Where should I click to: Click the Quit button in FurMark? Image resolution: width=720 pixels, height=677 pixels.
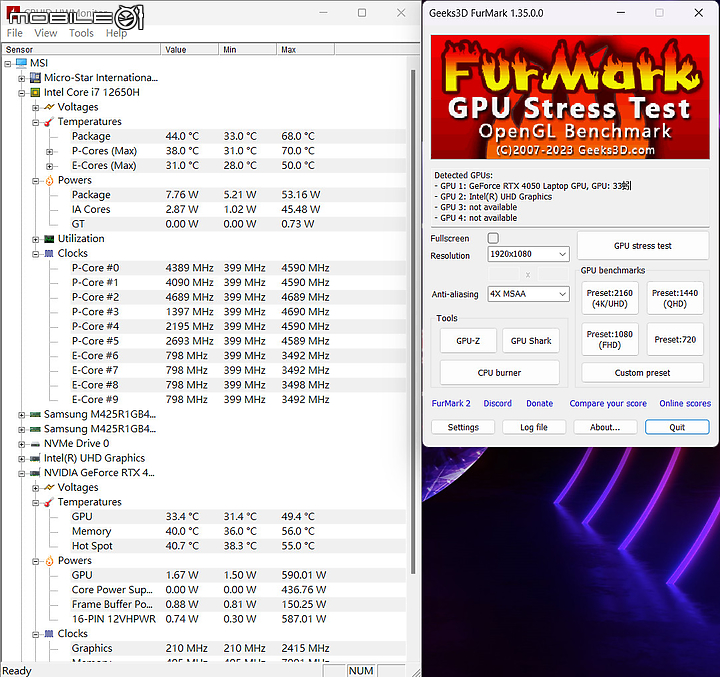click(677, 427)
